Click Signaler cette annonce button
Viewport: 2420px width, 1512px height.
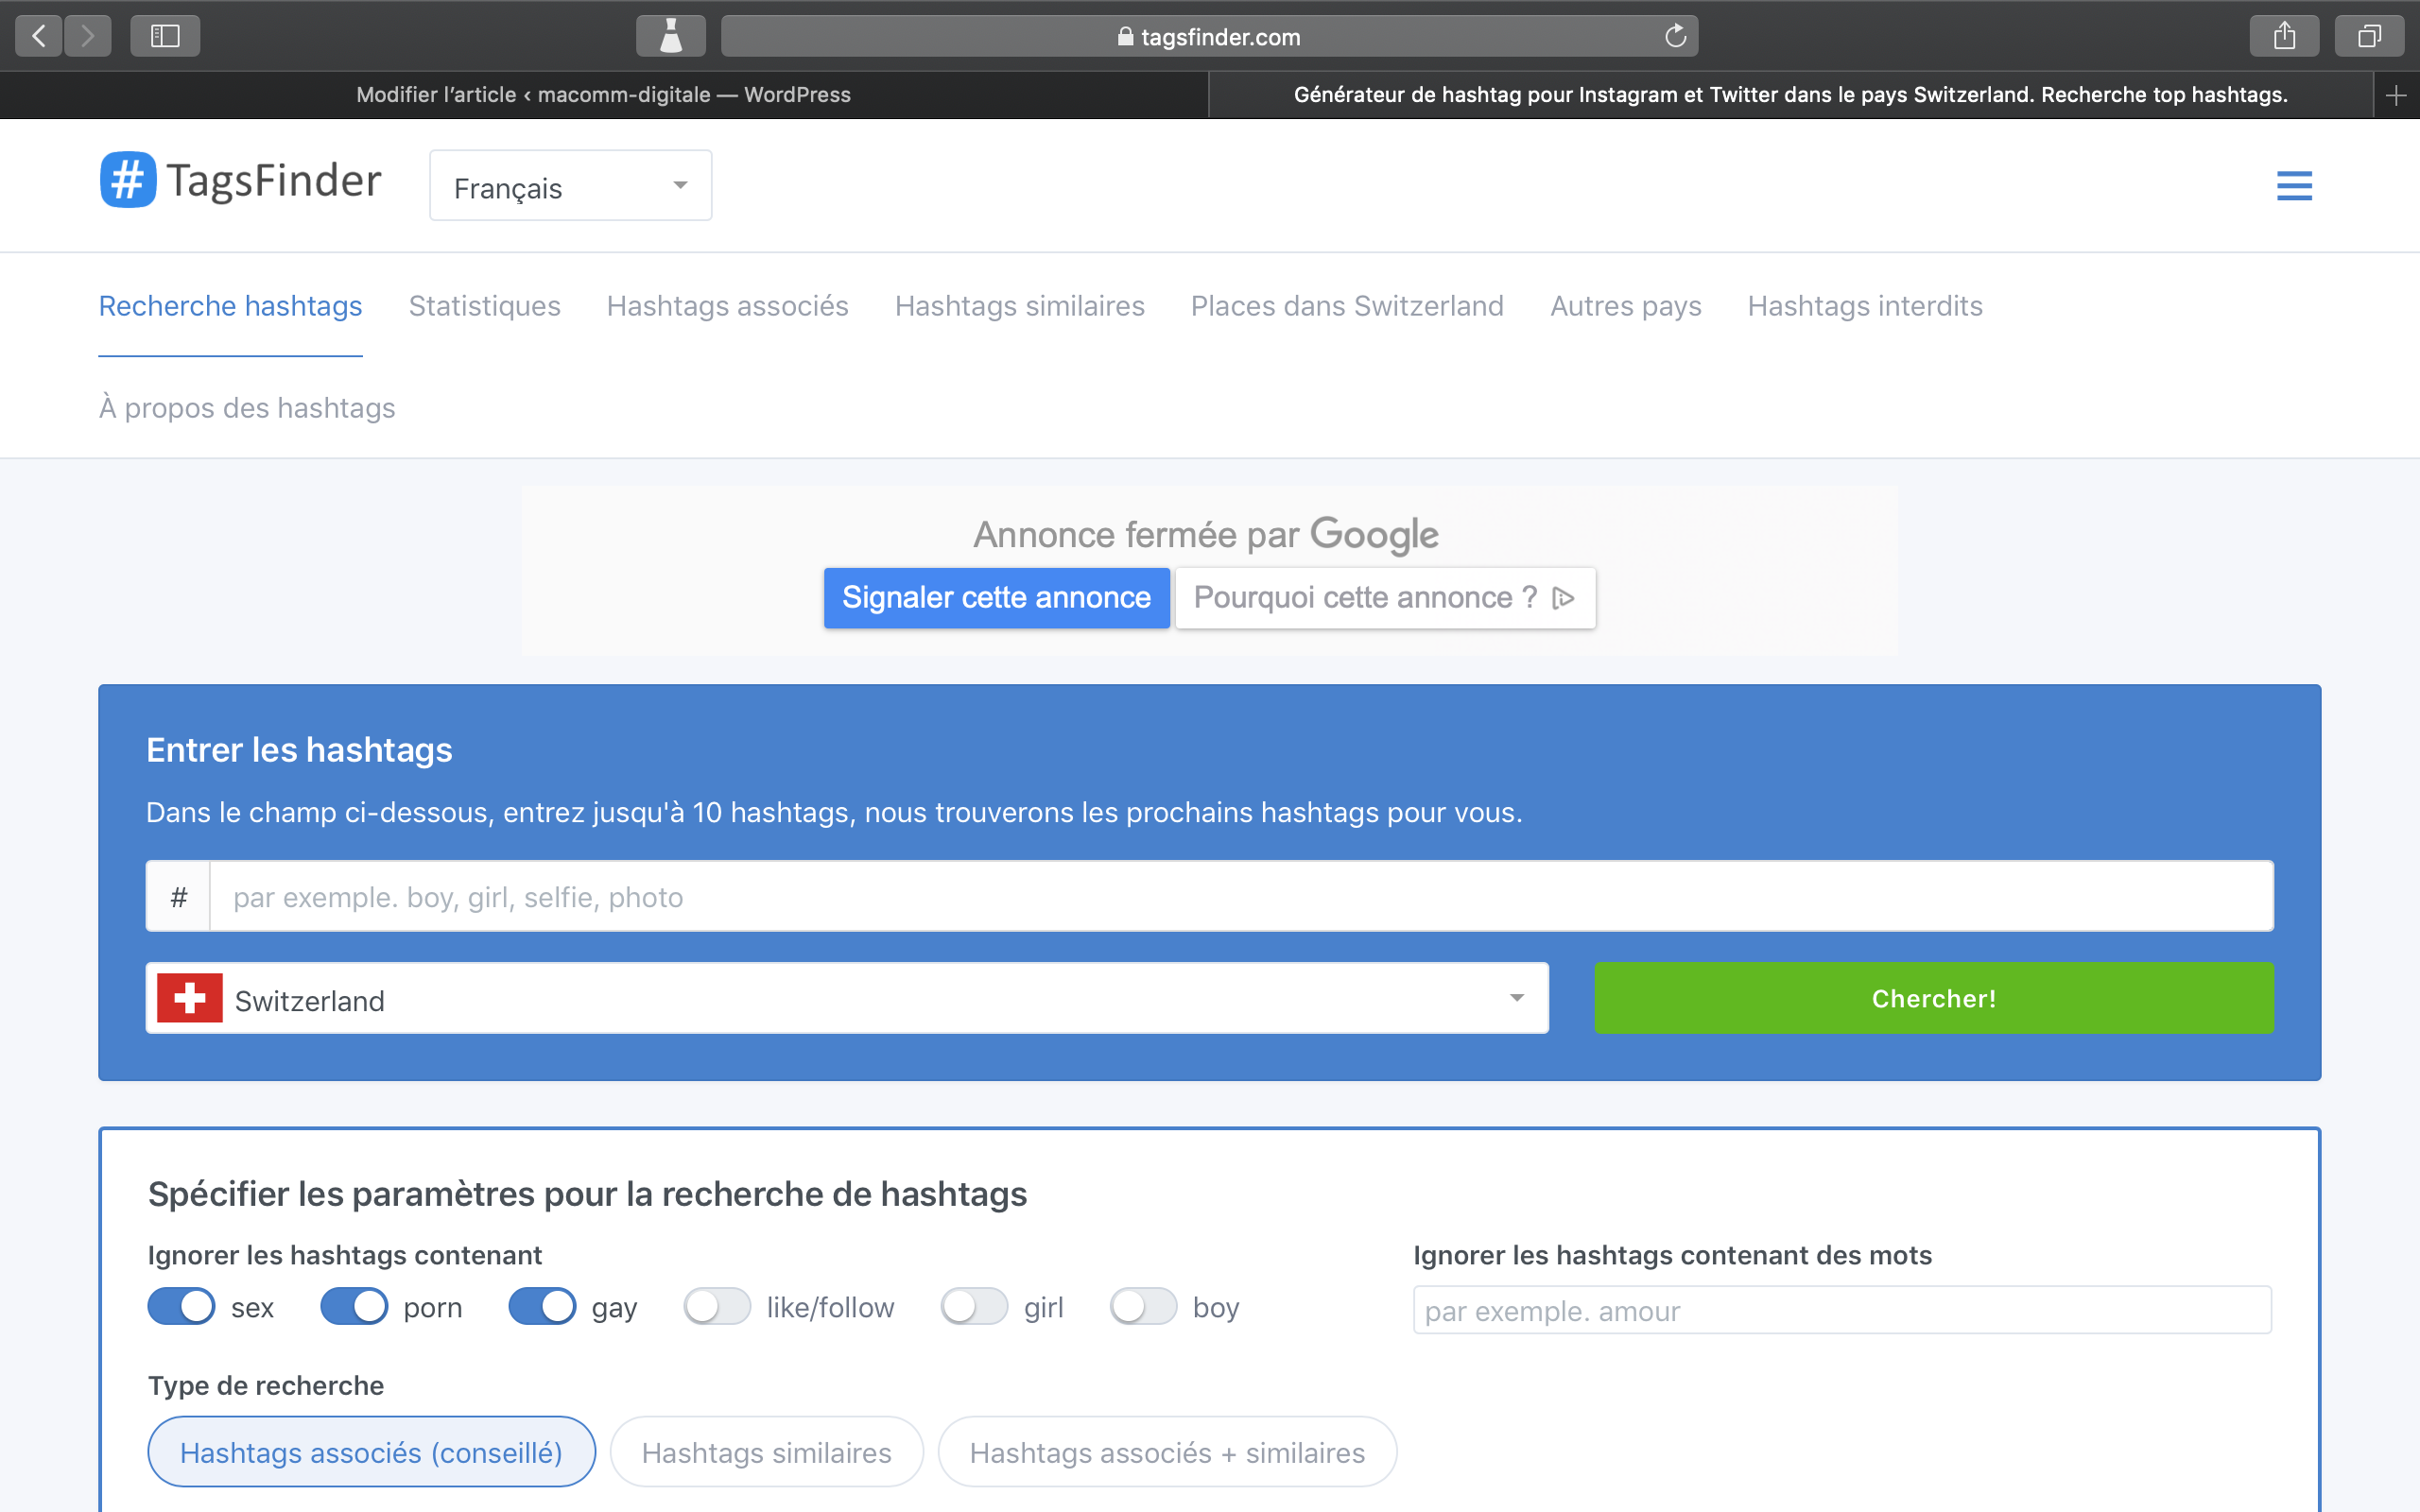click(996, 598)
